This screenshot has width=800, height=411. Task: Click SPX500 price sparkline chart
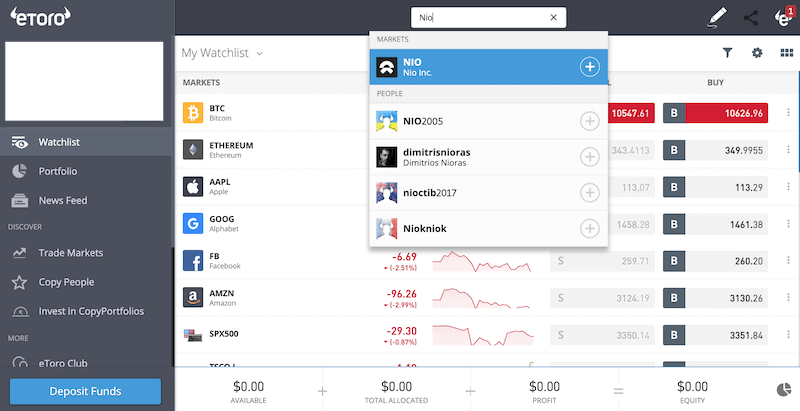coord(482,335)
